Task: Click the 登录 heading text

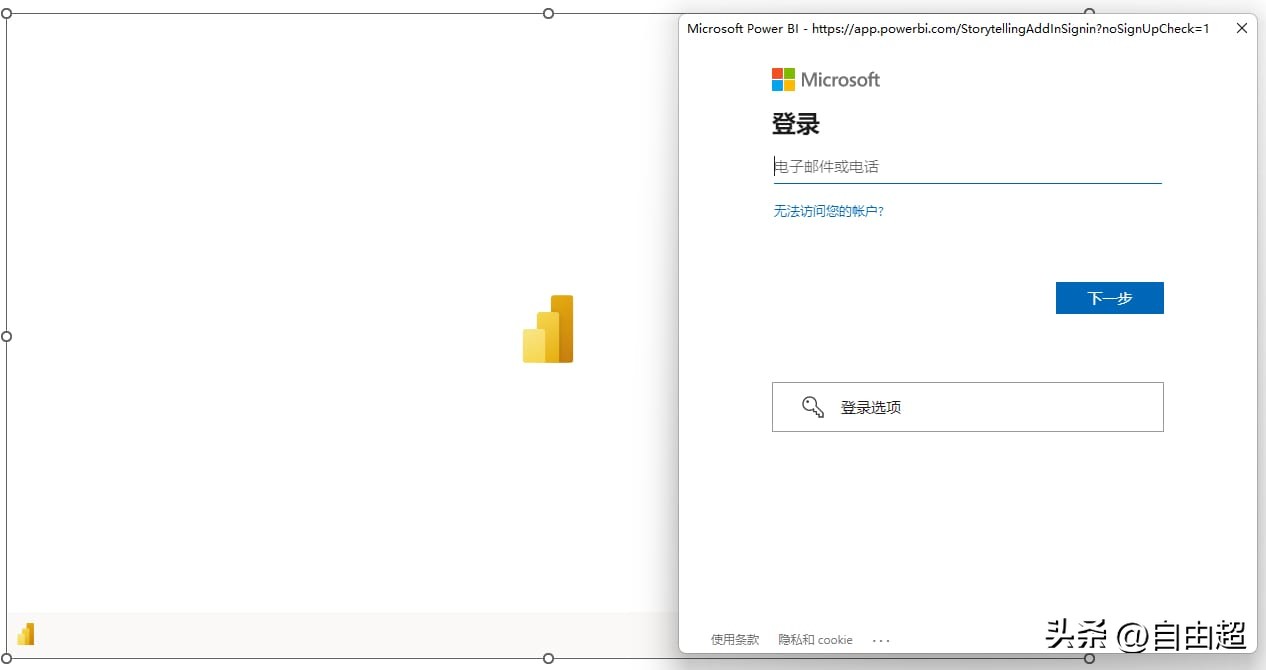Action: pyautogui.click(x=796, y=125)
